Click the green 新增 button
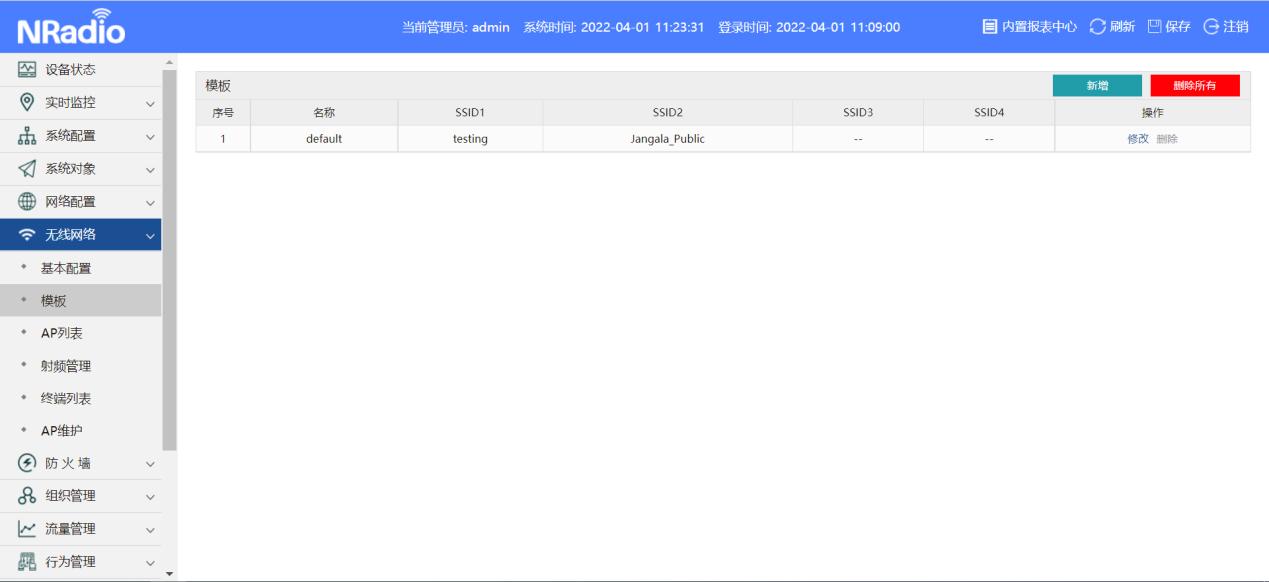The width and height of the screenshot is (1269, 582). [x=1097, y=86]
